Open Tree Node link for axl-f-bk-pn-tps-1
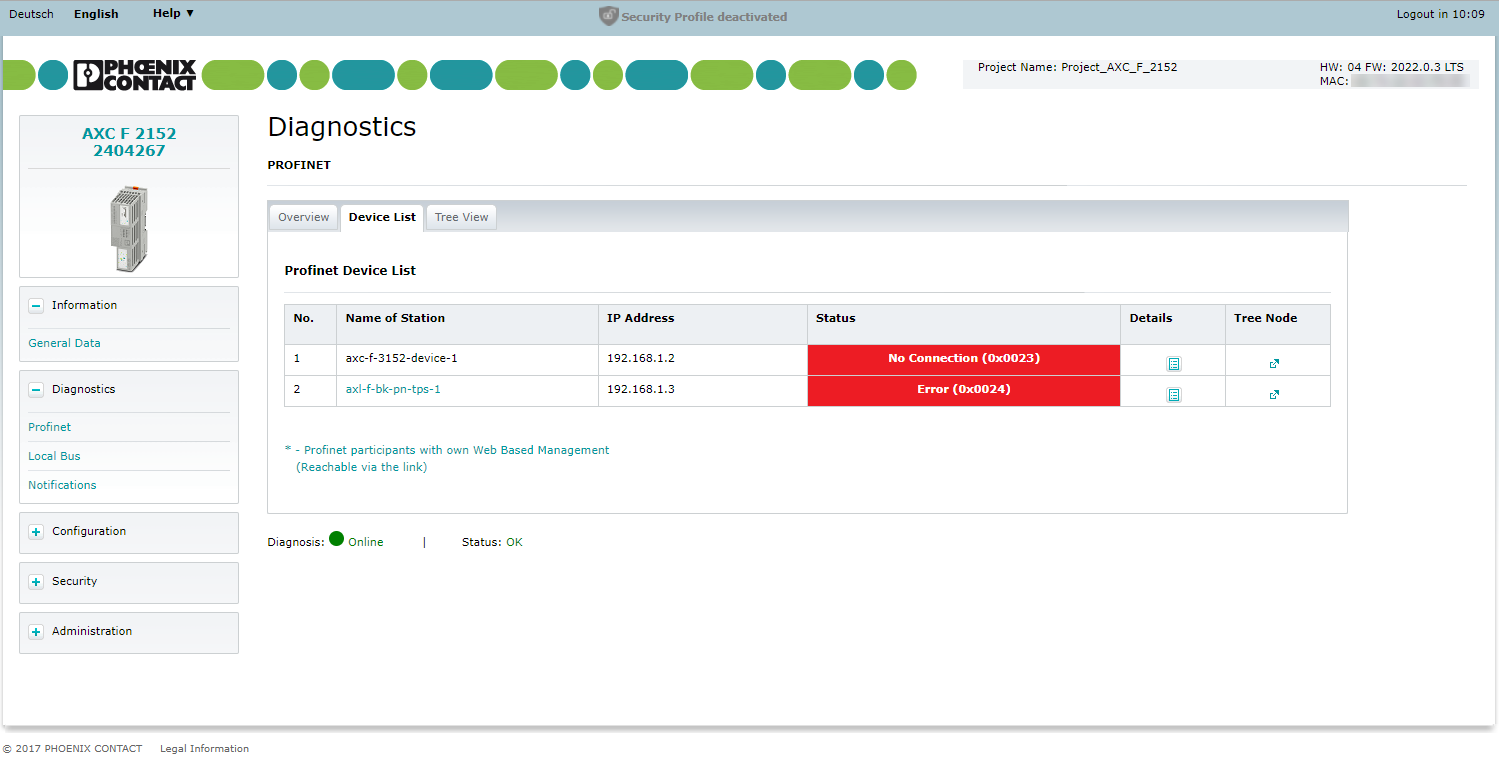Screen dimensions: 1499x761 (x=1274, y=395)
